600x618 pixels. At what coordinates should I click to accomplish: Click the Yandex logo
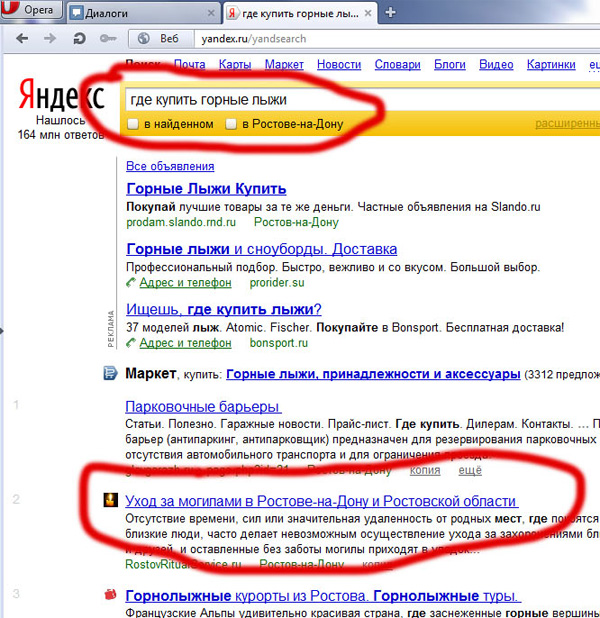tap(61, 97)
